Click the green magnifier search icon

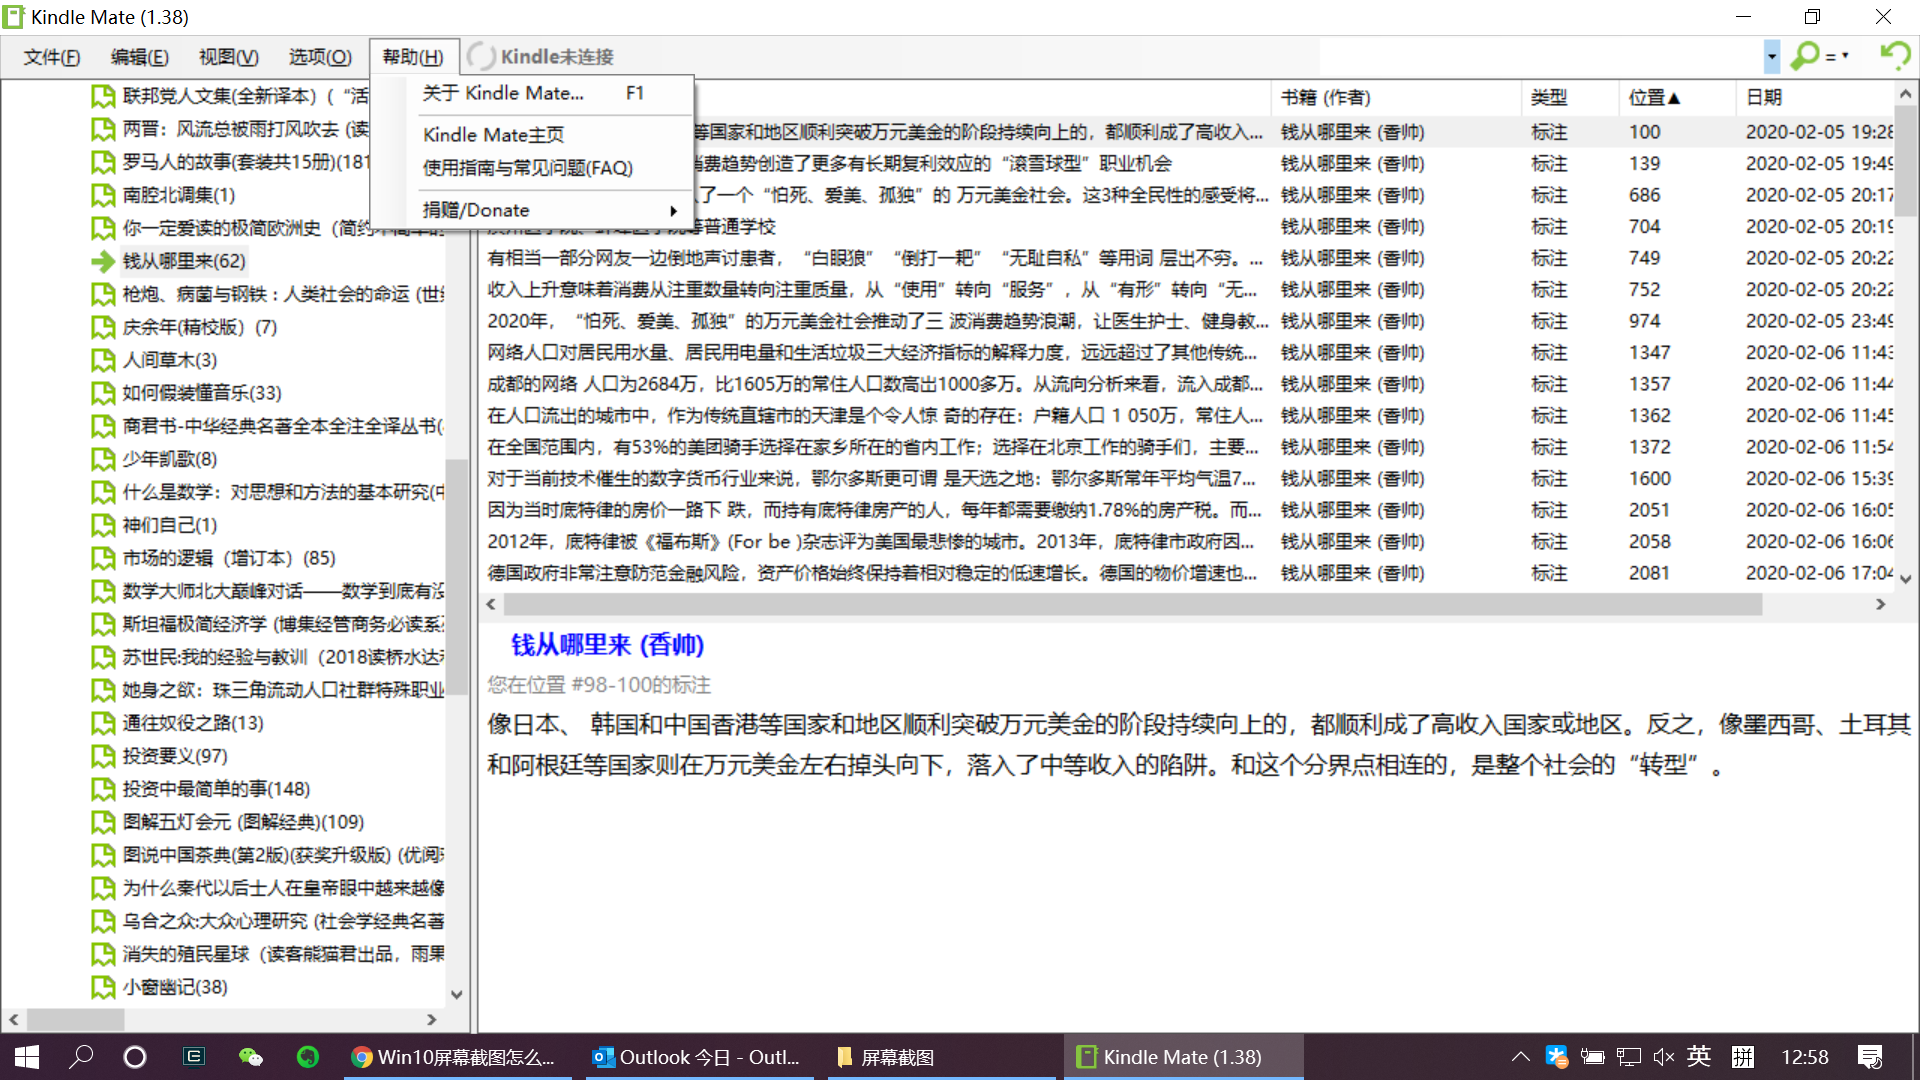(1804, 56)
